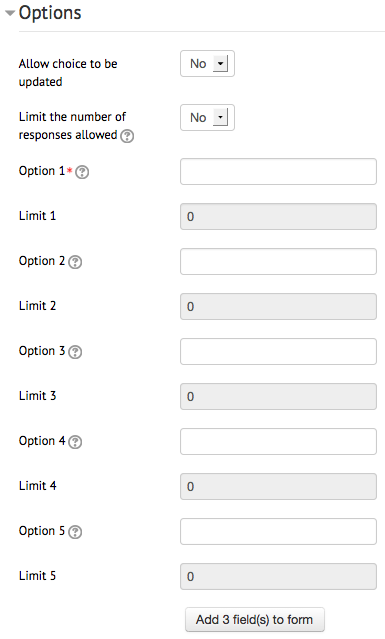Click the Limit 5 greyed field
This screenshot has height=639, width=385.
(x=278, y=577)
